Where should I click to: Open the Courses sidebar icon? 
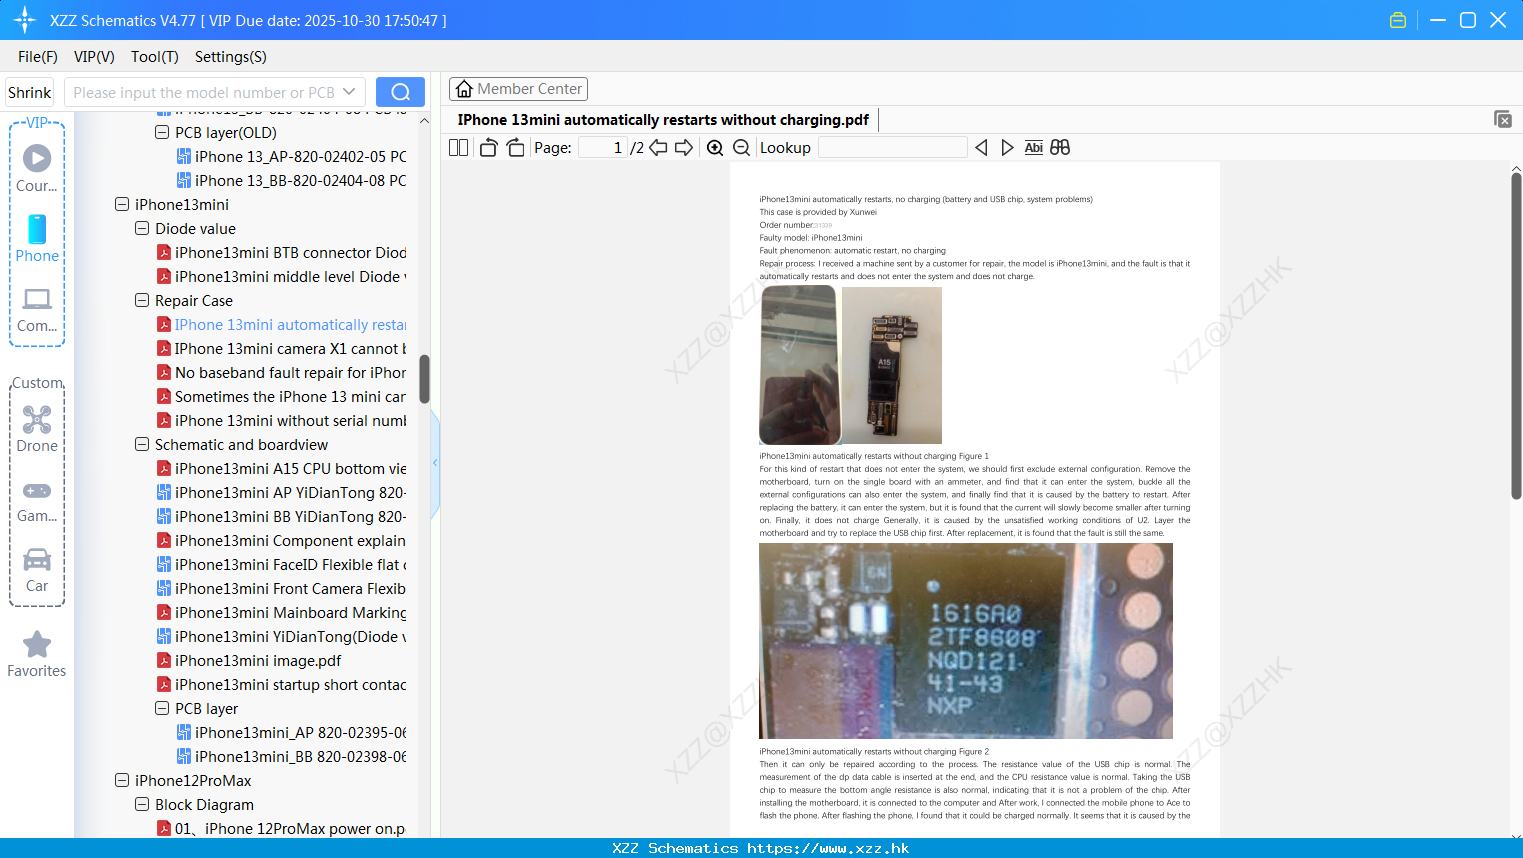[37, 168]
